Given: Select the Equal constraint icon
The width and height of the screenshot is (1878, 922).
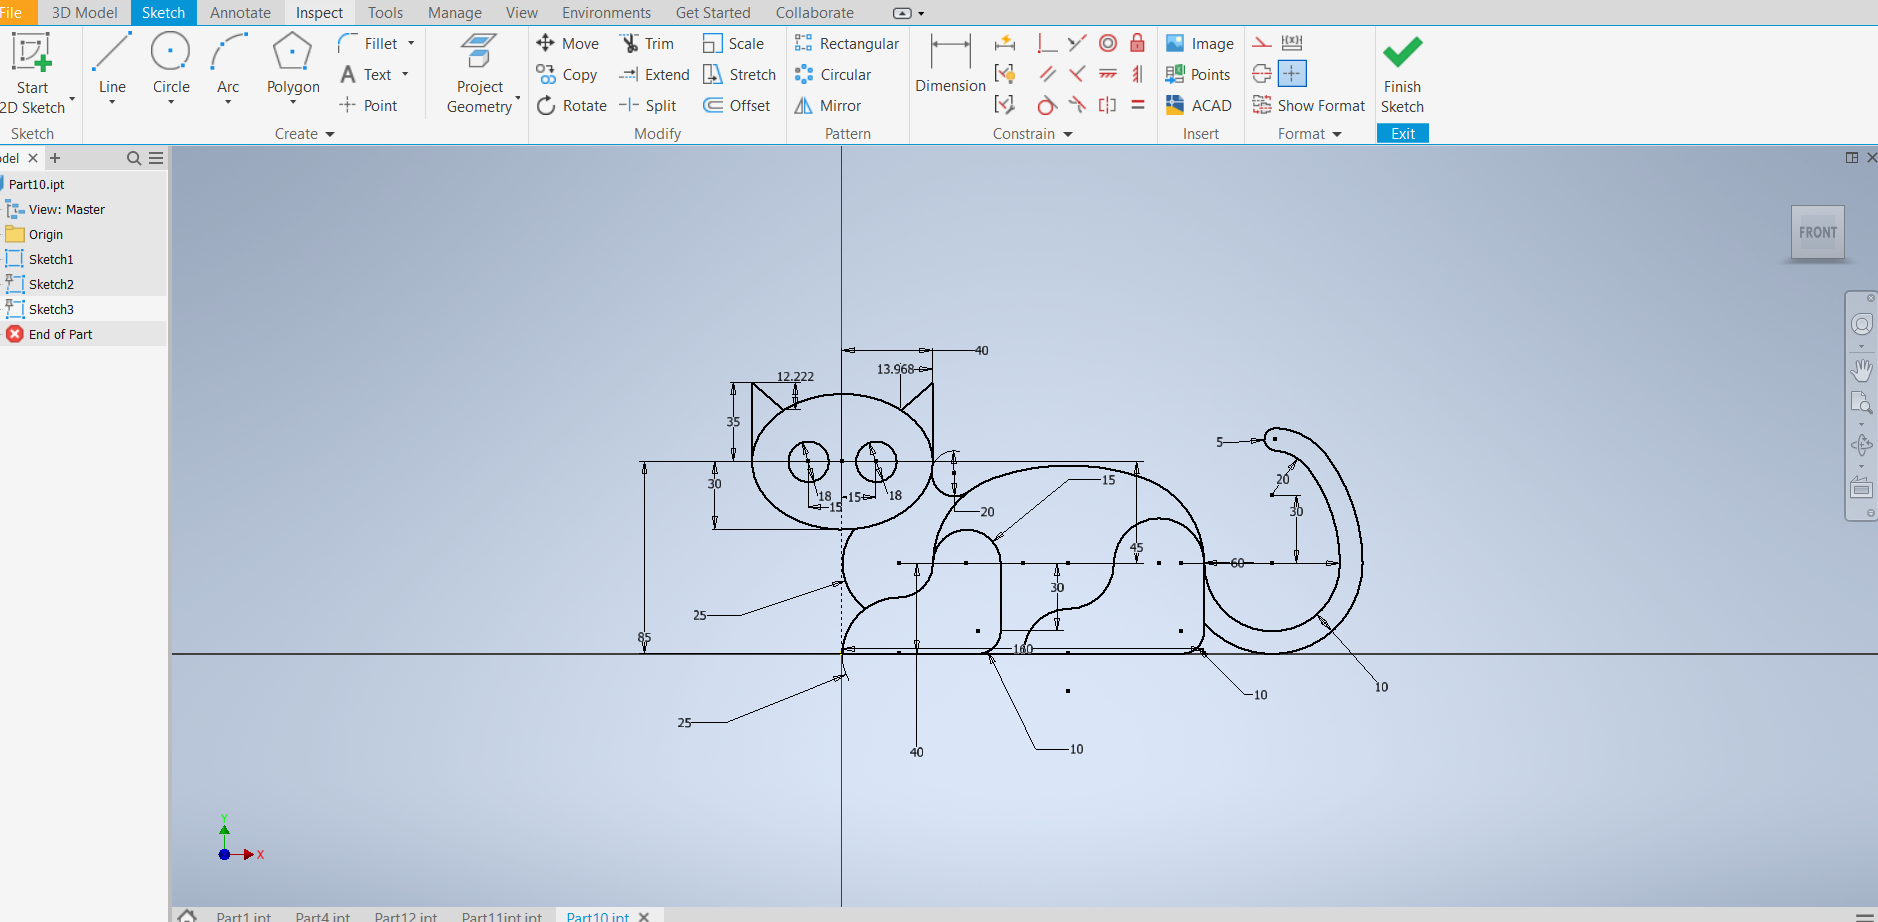Looking at the screenshot, I should pyautogui.click(x=1137, y=105).
